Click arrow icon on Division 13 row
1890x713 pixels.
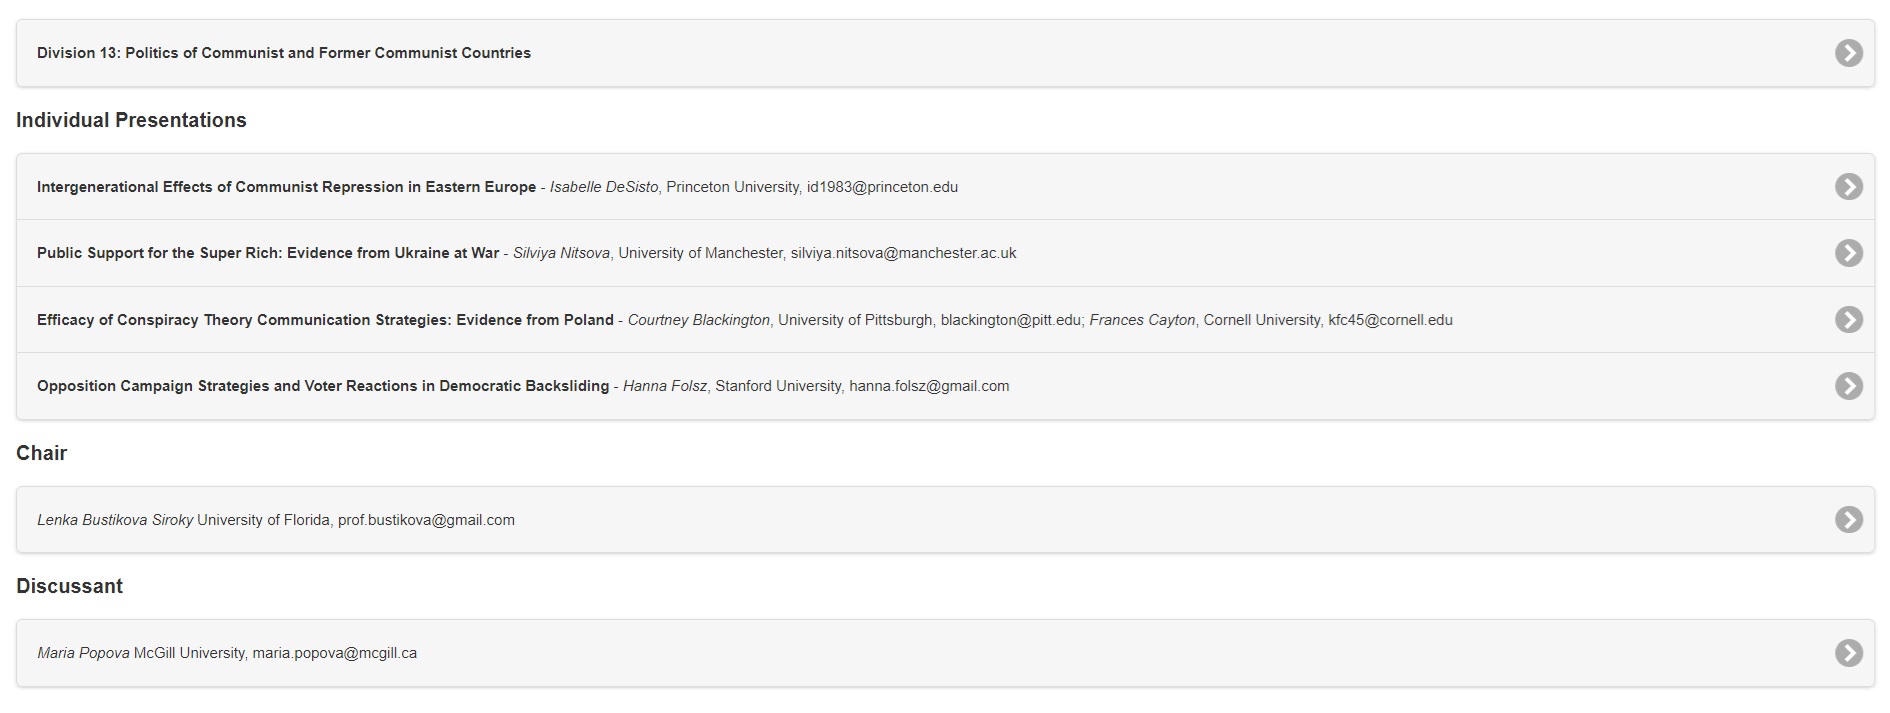[x=1848, y=53]
